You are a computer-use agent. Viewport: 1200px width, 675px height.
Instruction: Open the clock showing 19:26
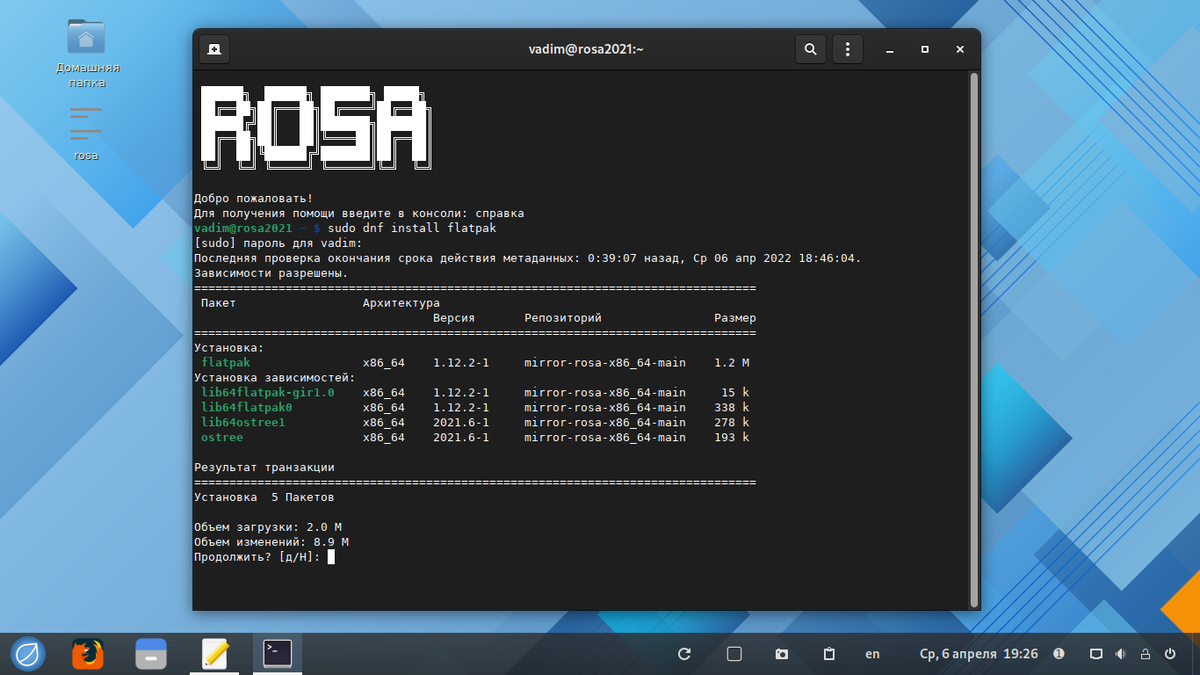coord(979,654)
